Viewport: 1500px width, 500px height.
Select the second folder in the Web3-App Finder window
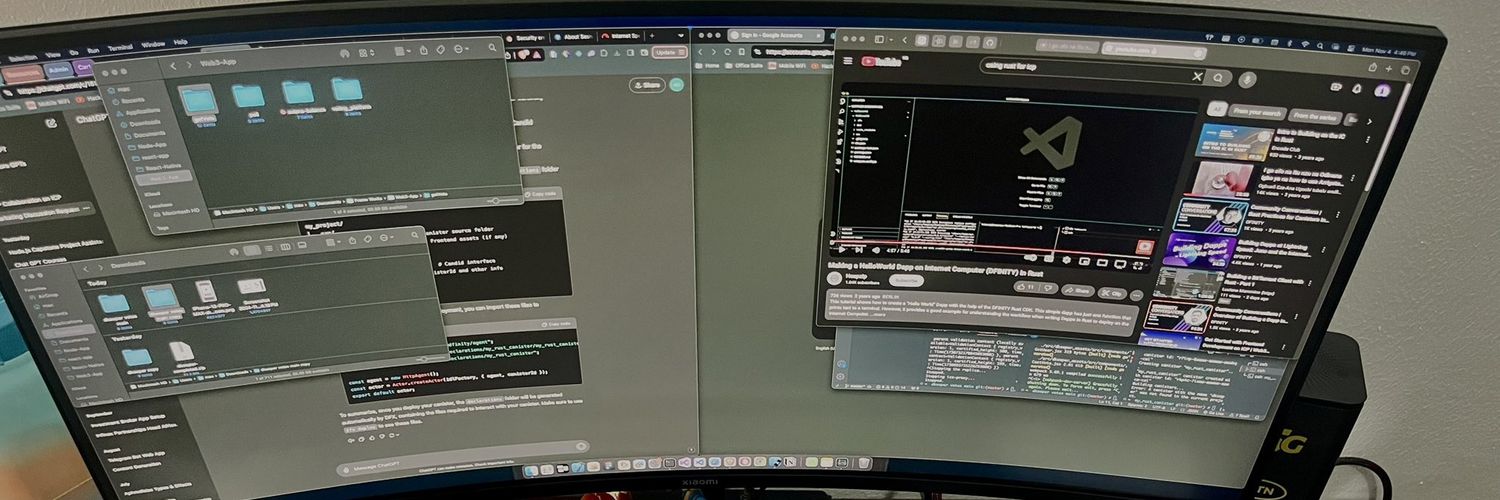(248, 96)
